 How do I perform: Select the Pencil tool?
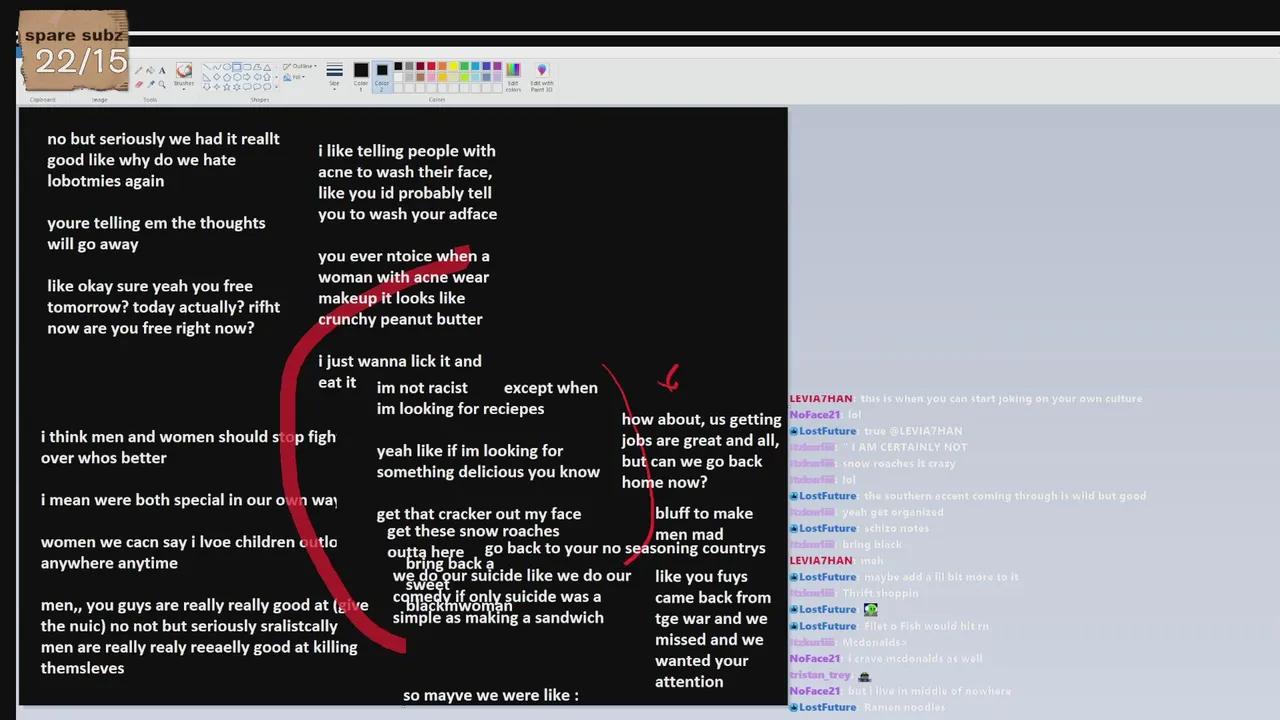click(x=138, y=68)
